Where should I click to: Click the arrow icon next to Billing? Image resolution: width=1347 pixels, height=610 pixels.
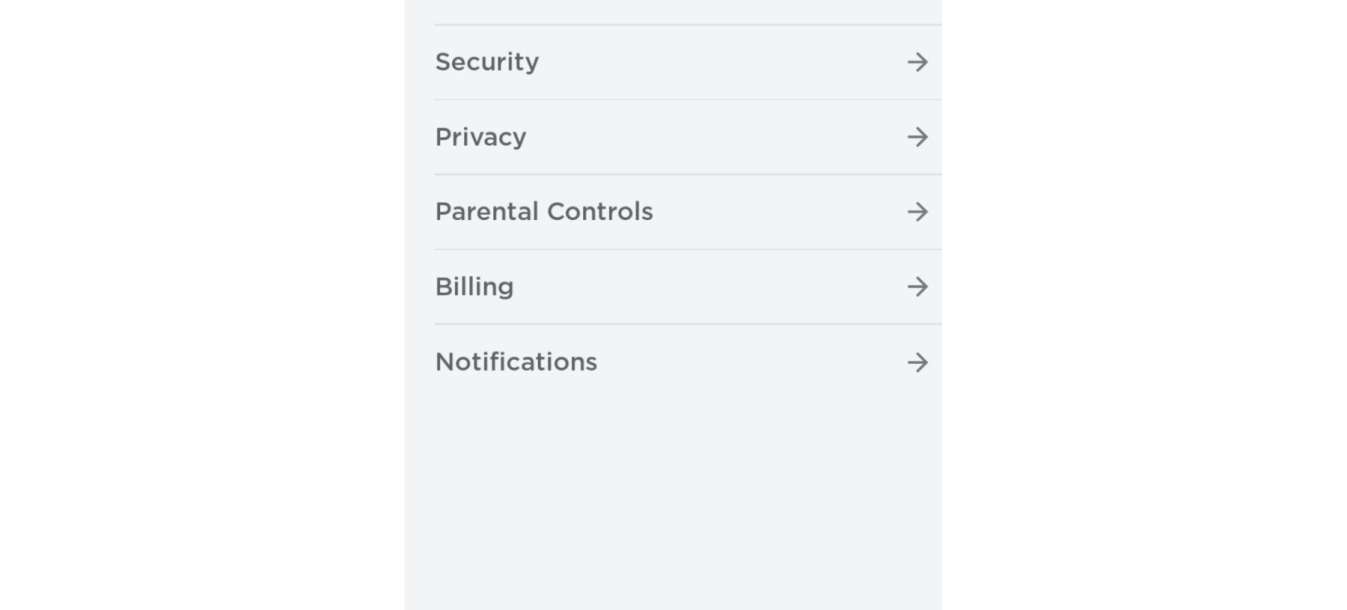(x=917, y=287)
